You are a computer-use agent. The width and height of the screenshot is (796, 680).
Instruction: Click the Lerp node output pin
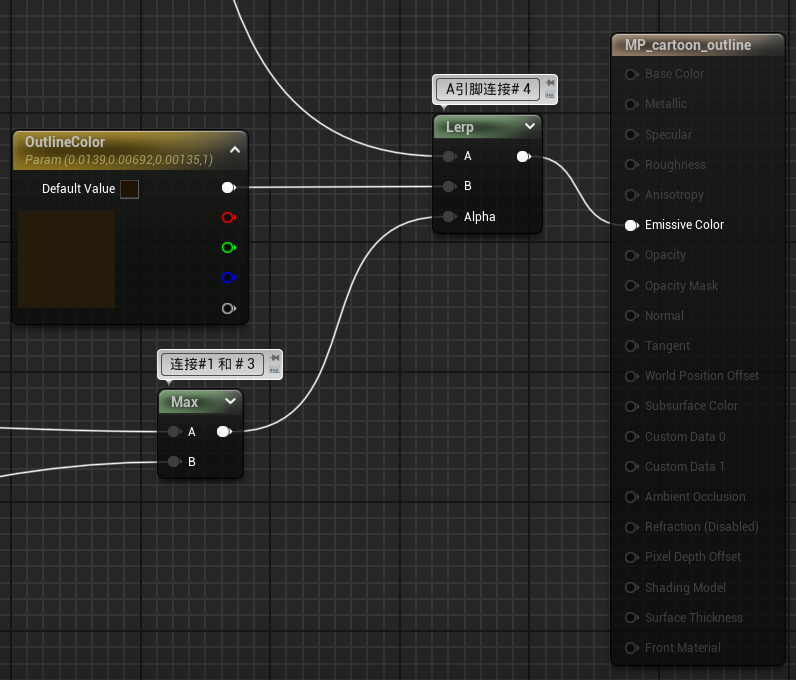pos(523,156)
